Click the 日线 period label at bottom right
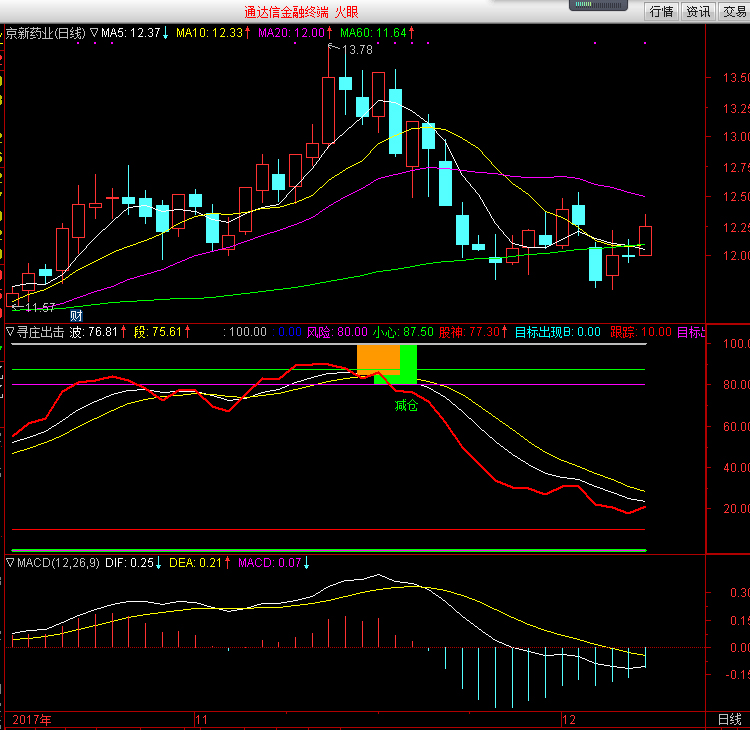750x730 pixels. (x=730, y=719)
